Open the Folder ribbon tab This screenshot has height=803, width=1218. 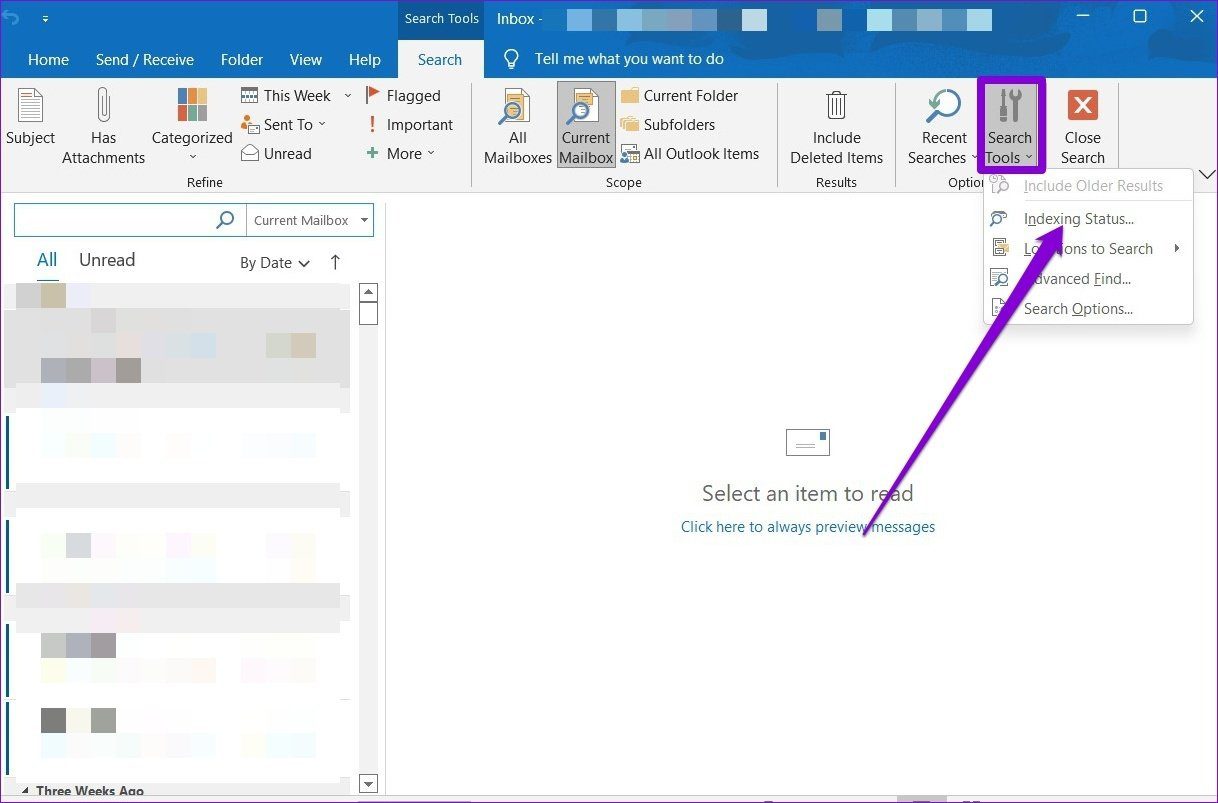[x=242, y=59]
